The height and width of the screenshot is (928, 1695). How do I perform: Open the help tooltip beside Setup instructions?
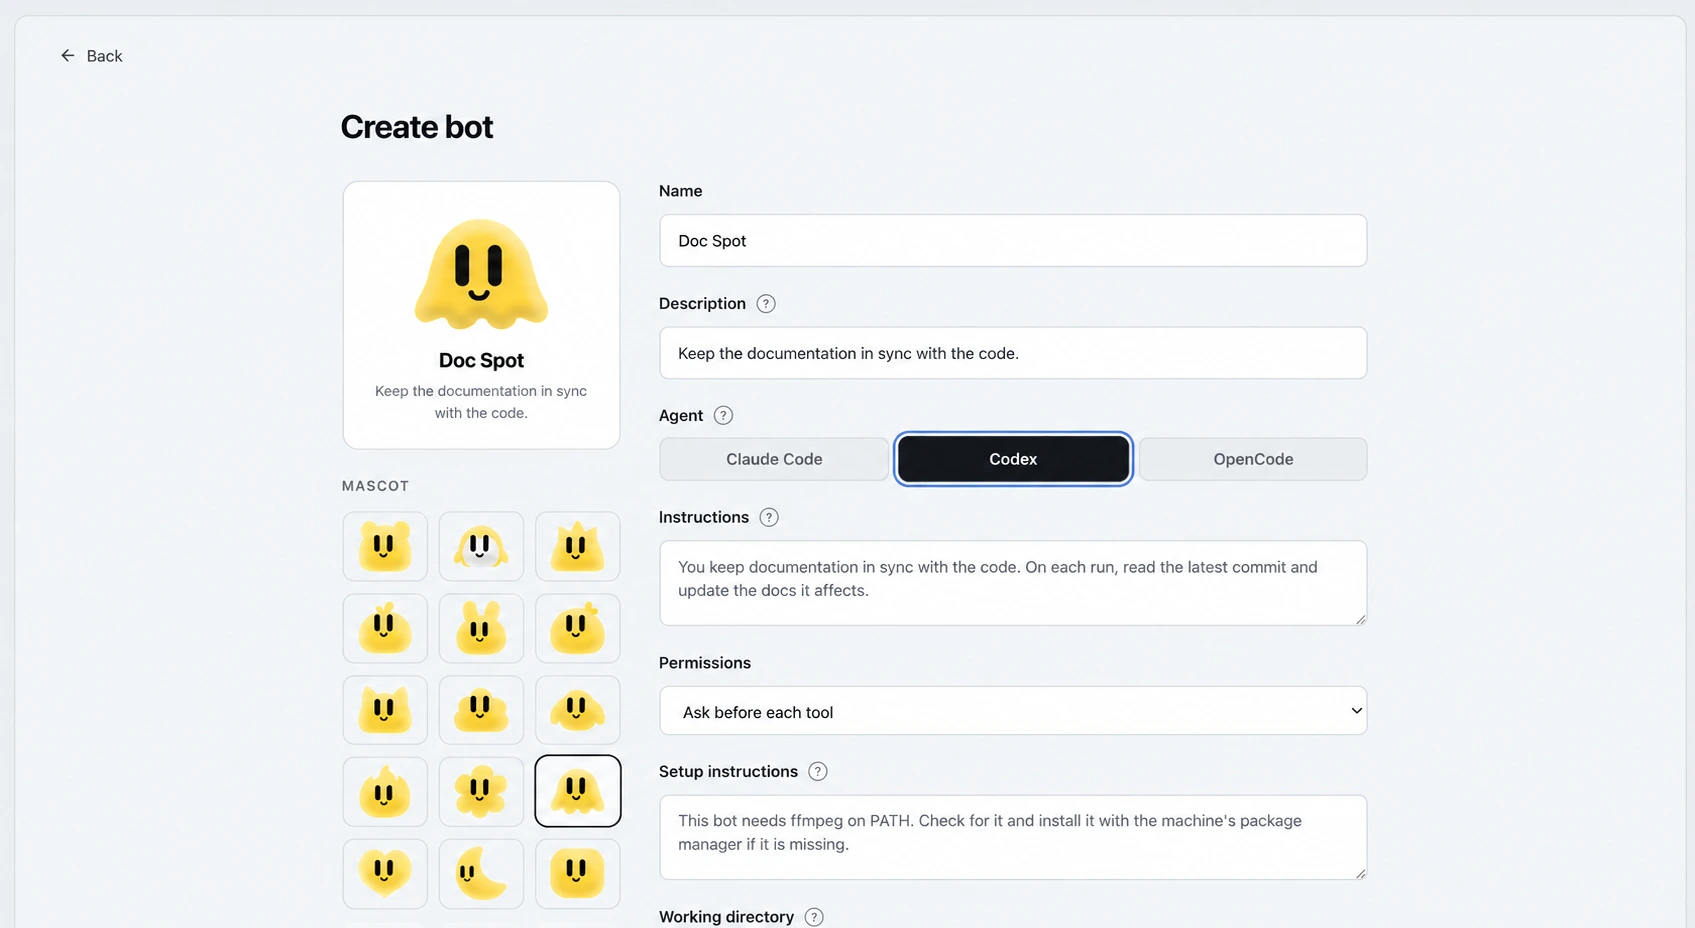tap(818, 772)
